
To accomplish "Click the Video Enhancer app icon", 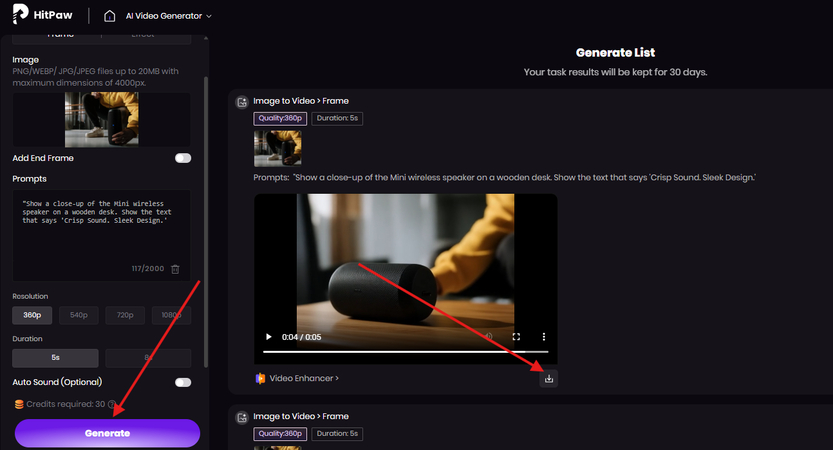I will [x=260, y=378].
